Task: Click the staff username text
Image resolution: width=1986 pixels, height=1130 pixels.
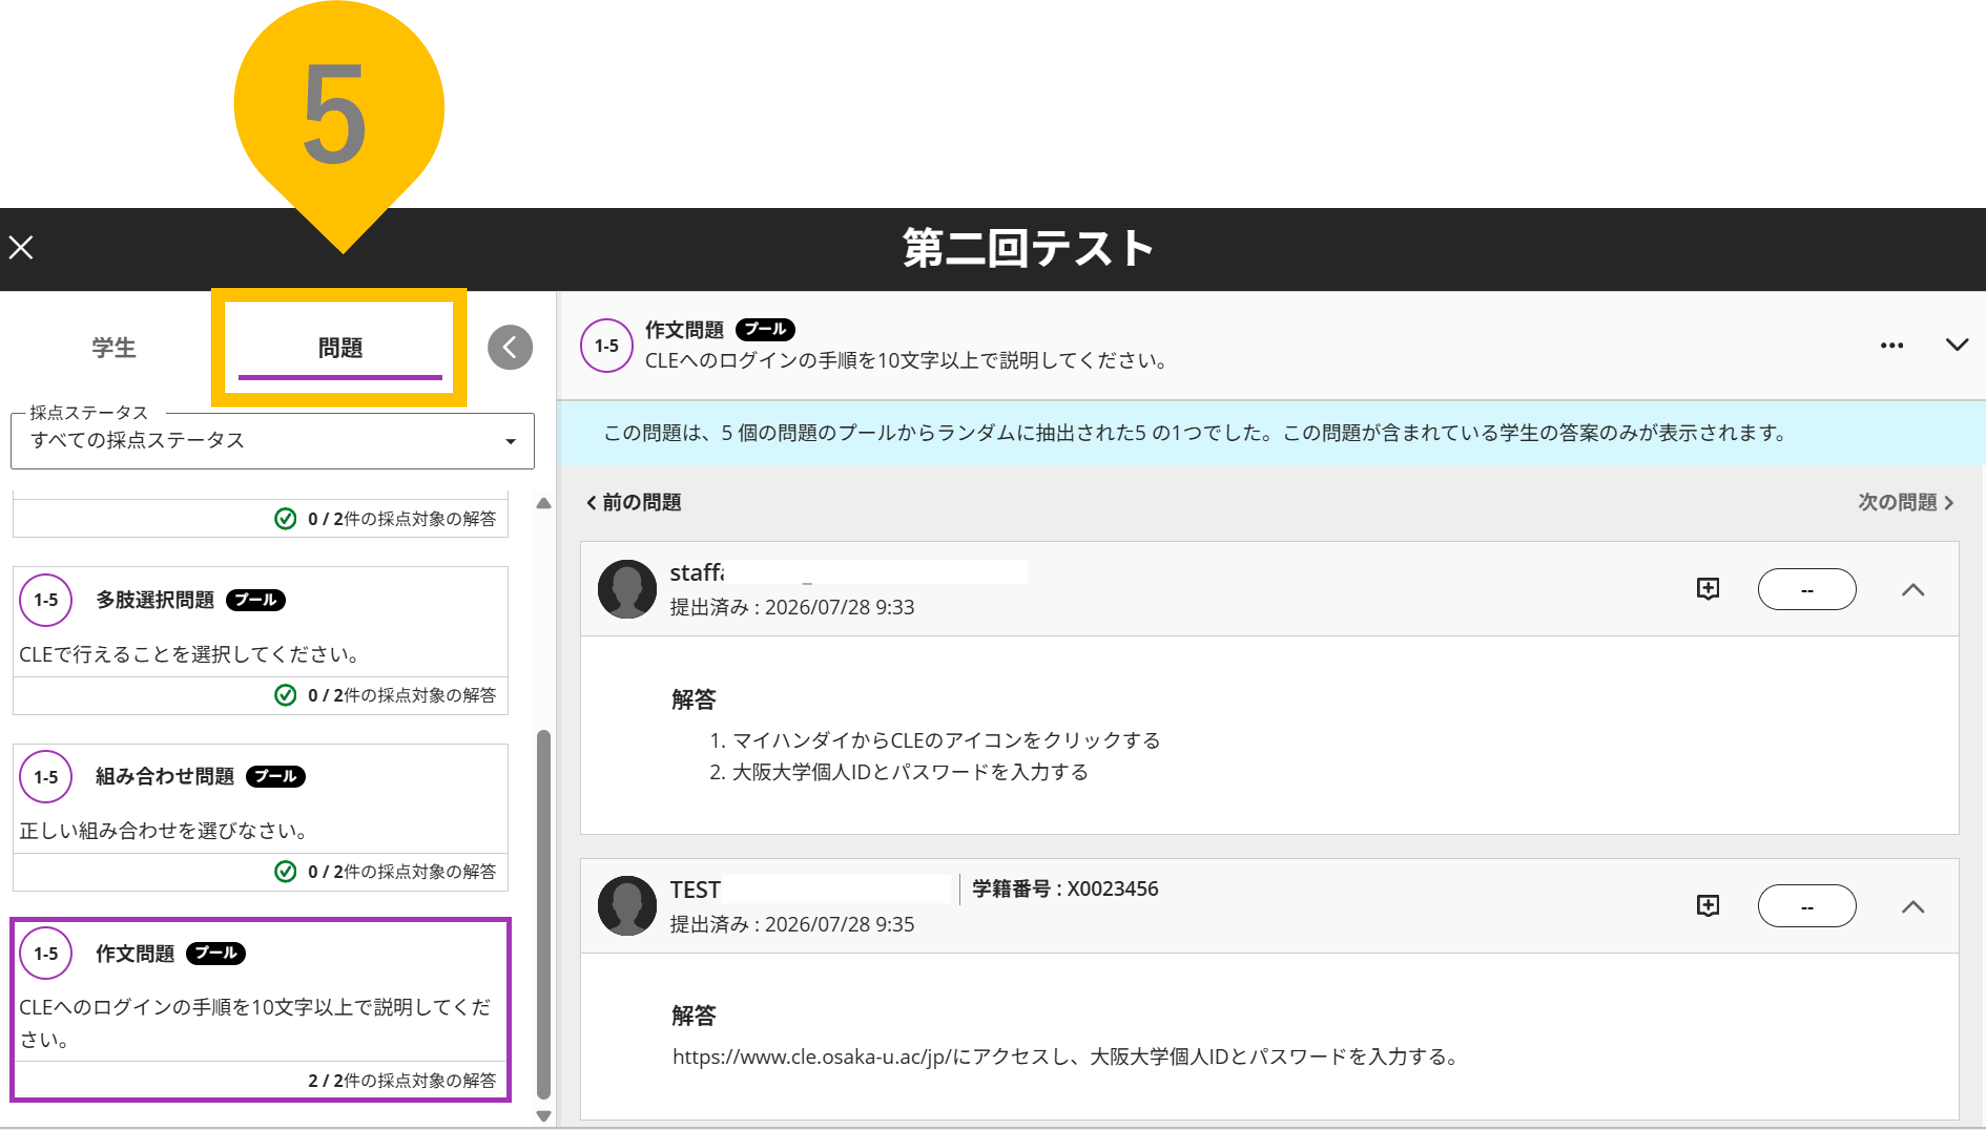Action: point(697,572)
